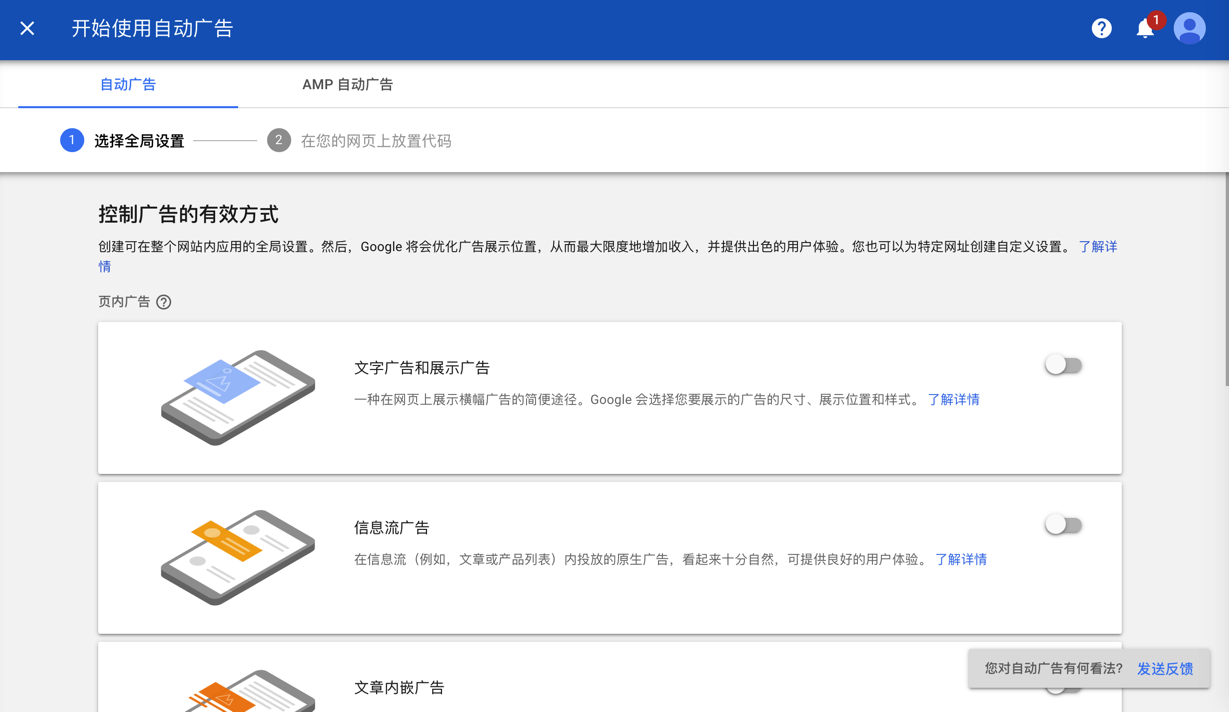Open the user account avatar
This screenshot has width=1229, height=712.
[1189, 29]
